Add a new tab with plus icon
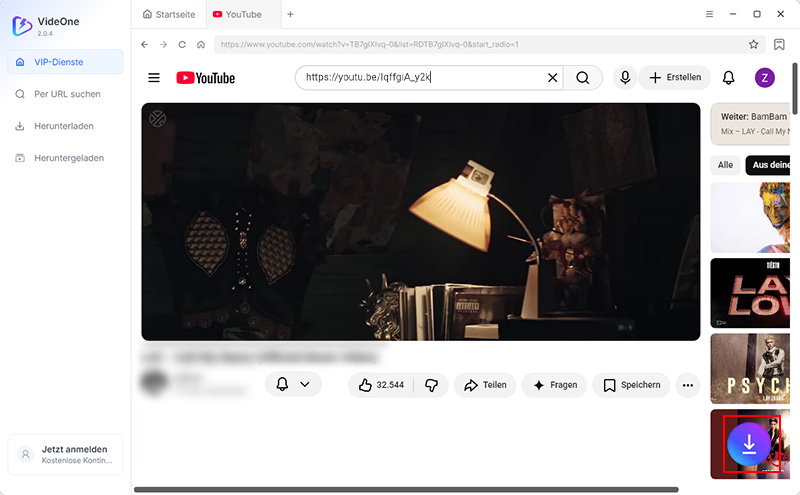800x495 pixels. click(290, 14)
